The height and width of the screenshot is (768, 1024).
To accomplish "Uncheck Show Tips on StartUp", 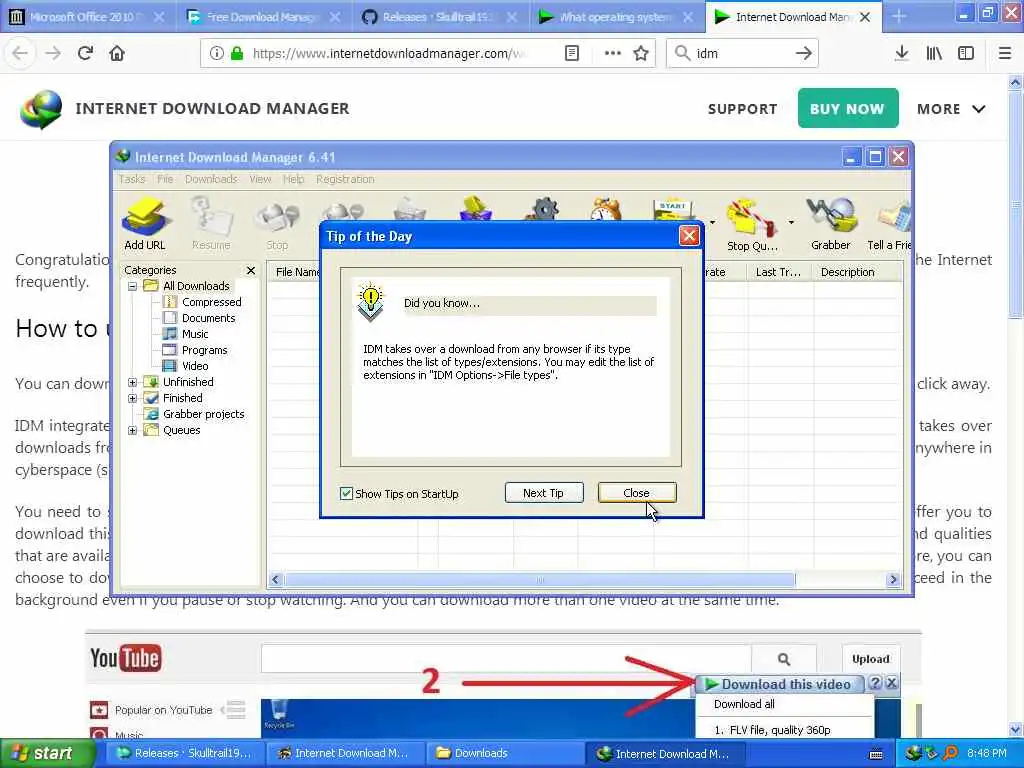I will tap(346, 494).
